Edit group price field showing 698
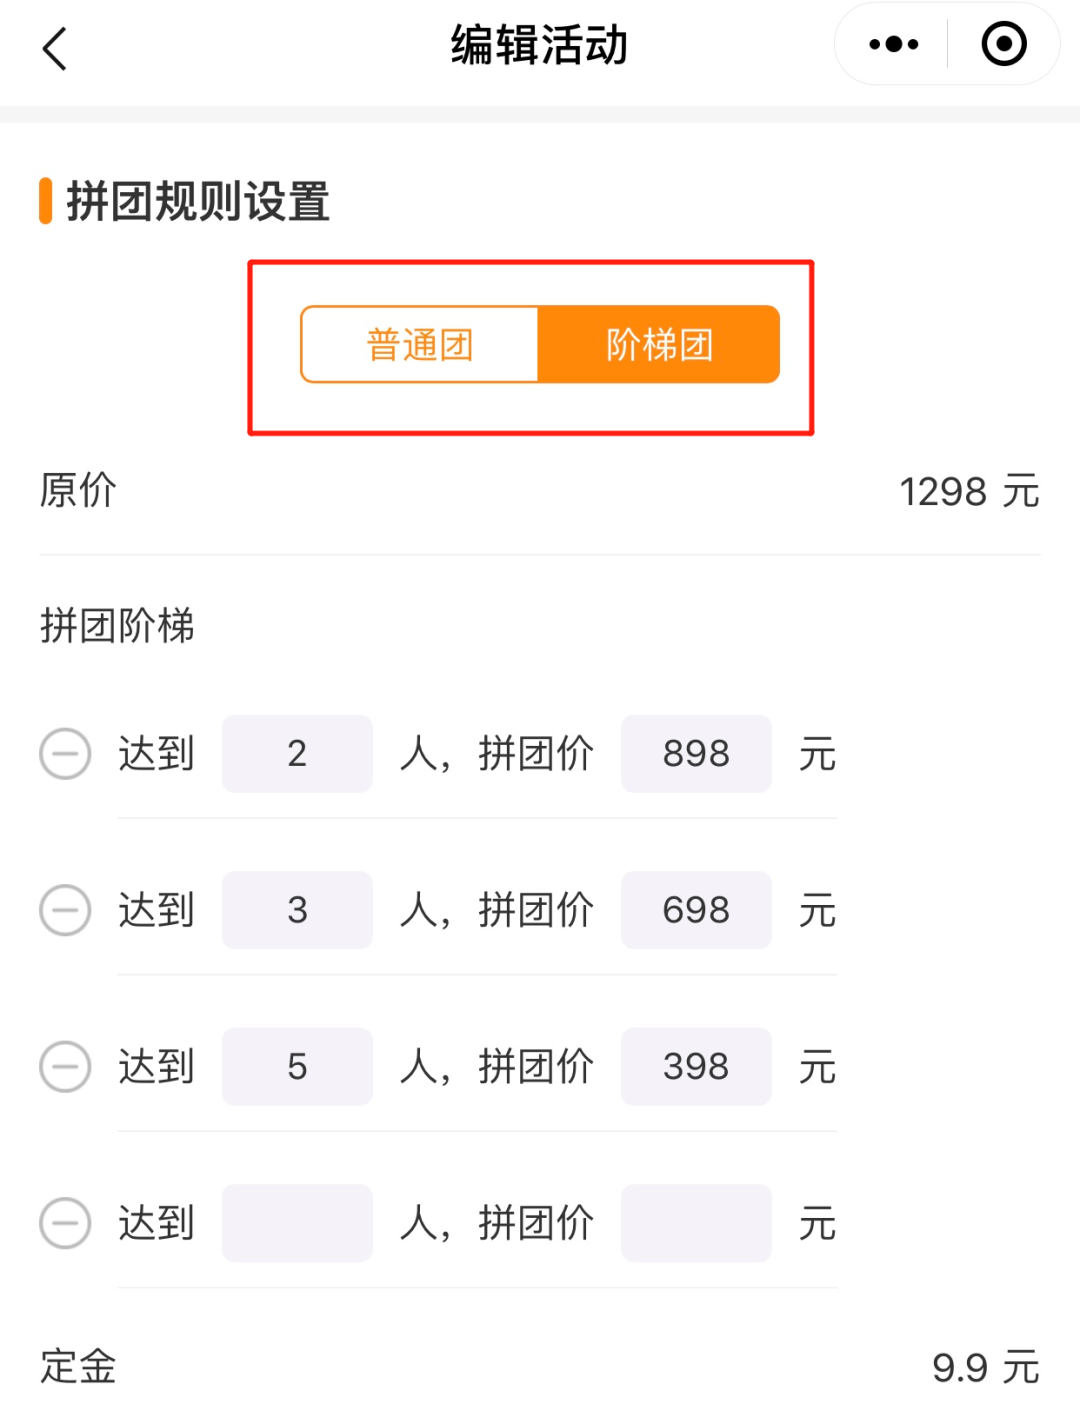This screenshot has width=1080, height=1424. coord(696,910)
